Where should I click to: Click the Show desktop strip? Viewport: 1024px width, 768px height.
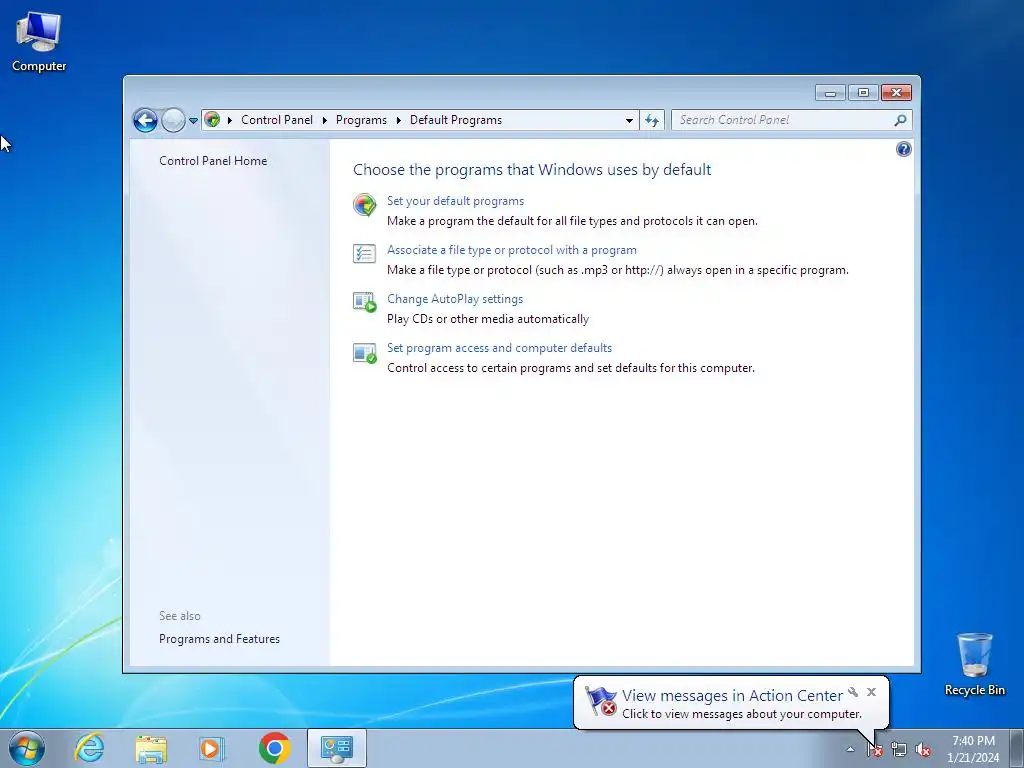coord(1017,748)
